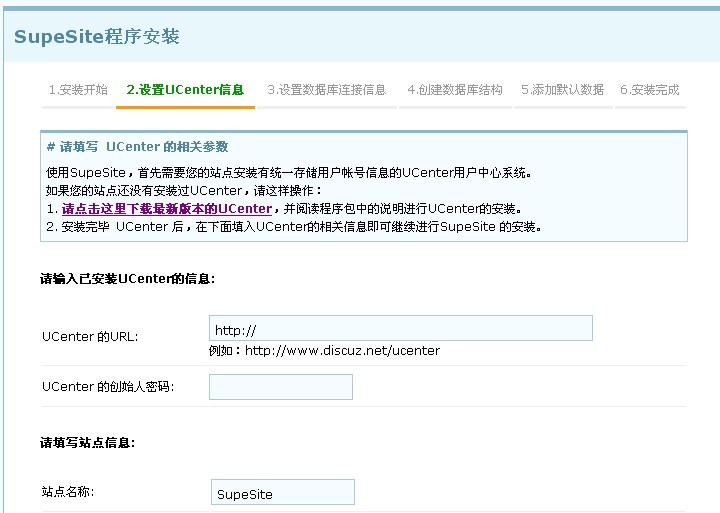Click the heading 请填写 UCenter 的相关参数
Viewport: 720px width, 513px height.
138,147
